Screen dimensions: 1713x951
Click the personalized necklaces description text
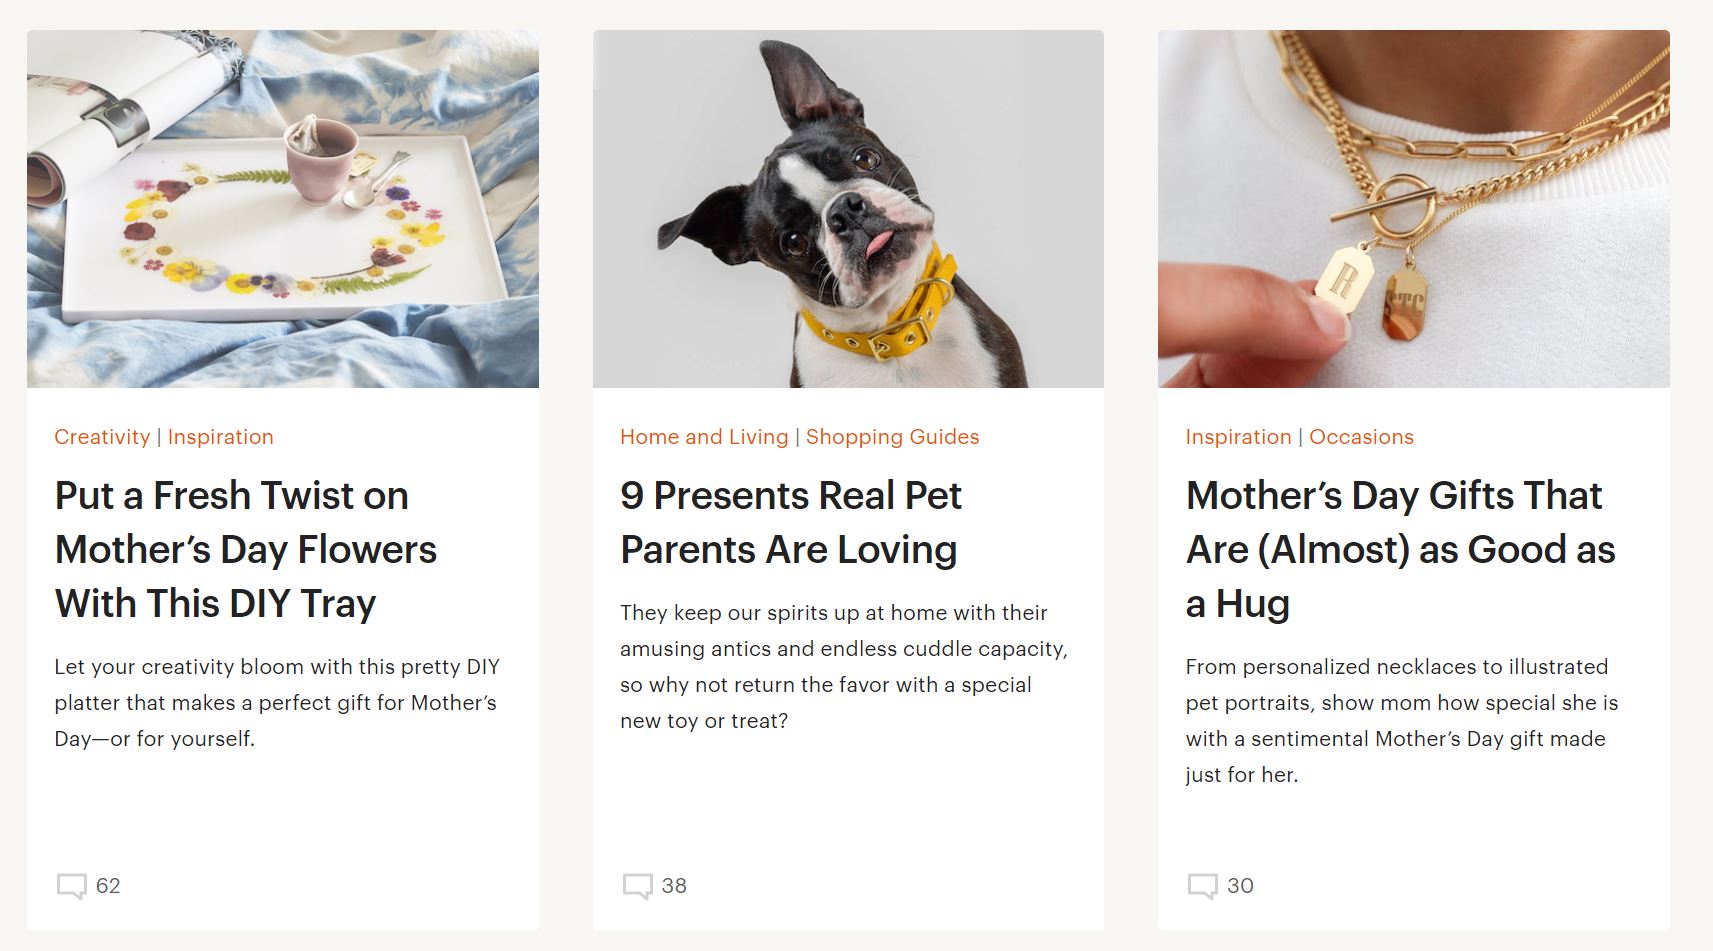(1402, 721)
